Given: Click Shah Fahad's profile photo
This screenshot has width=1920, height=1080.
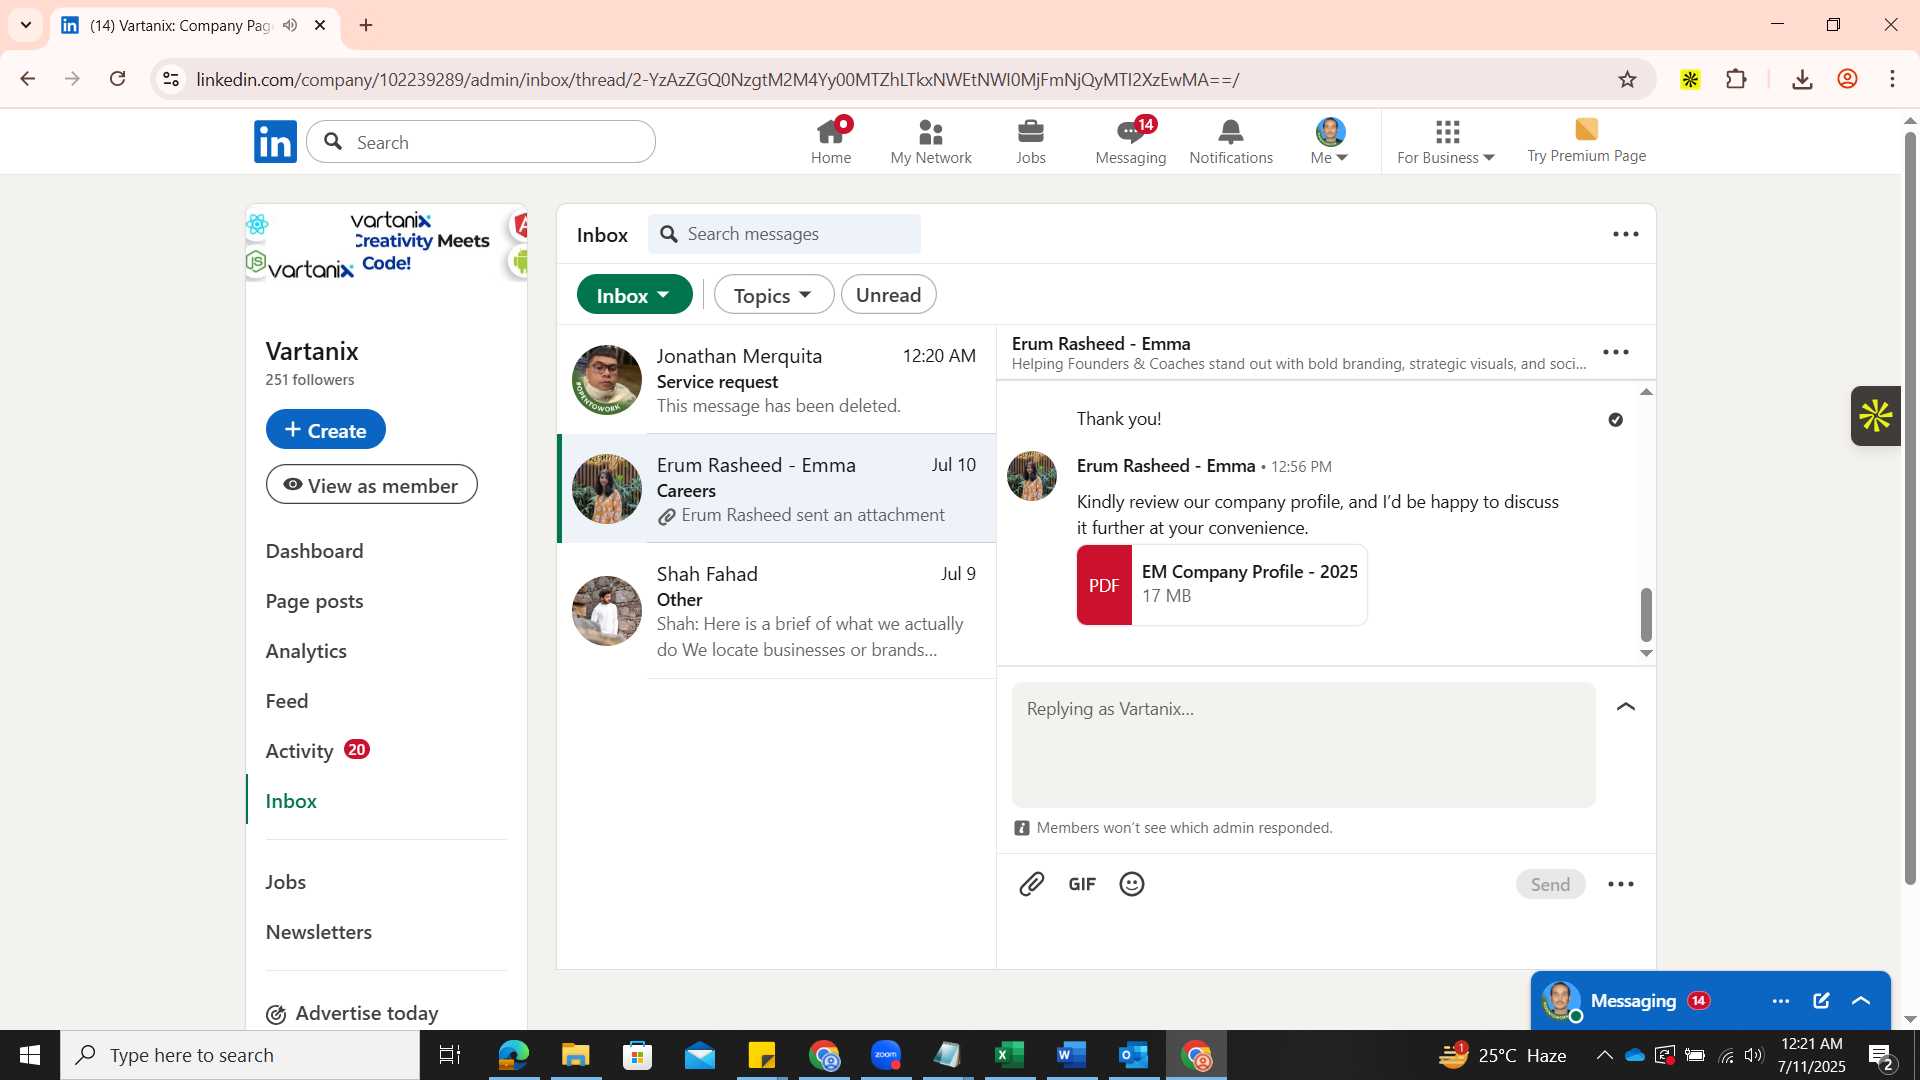Looking at the screenshot, I should tap(607, 611).
